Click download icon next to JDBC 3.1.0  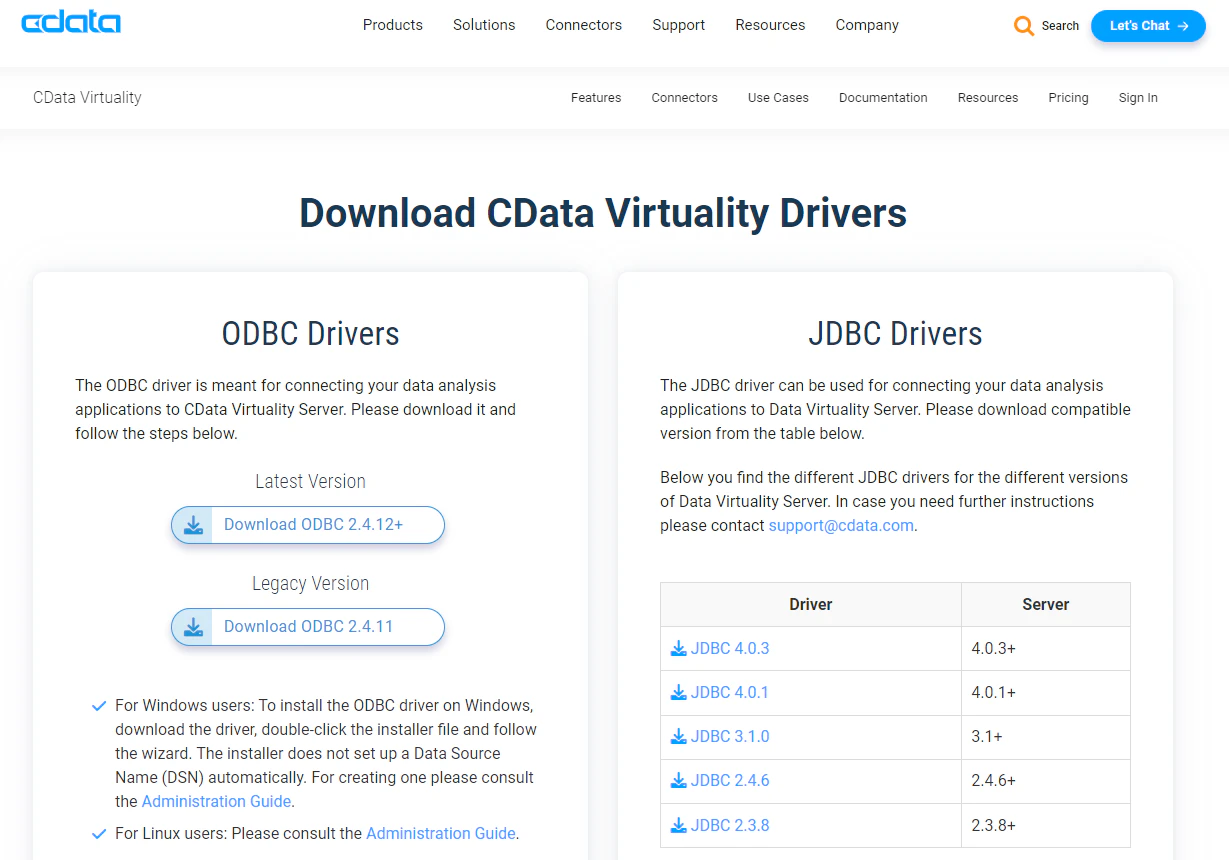[x=679, y=736]
